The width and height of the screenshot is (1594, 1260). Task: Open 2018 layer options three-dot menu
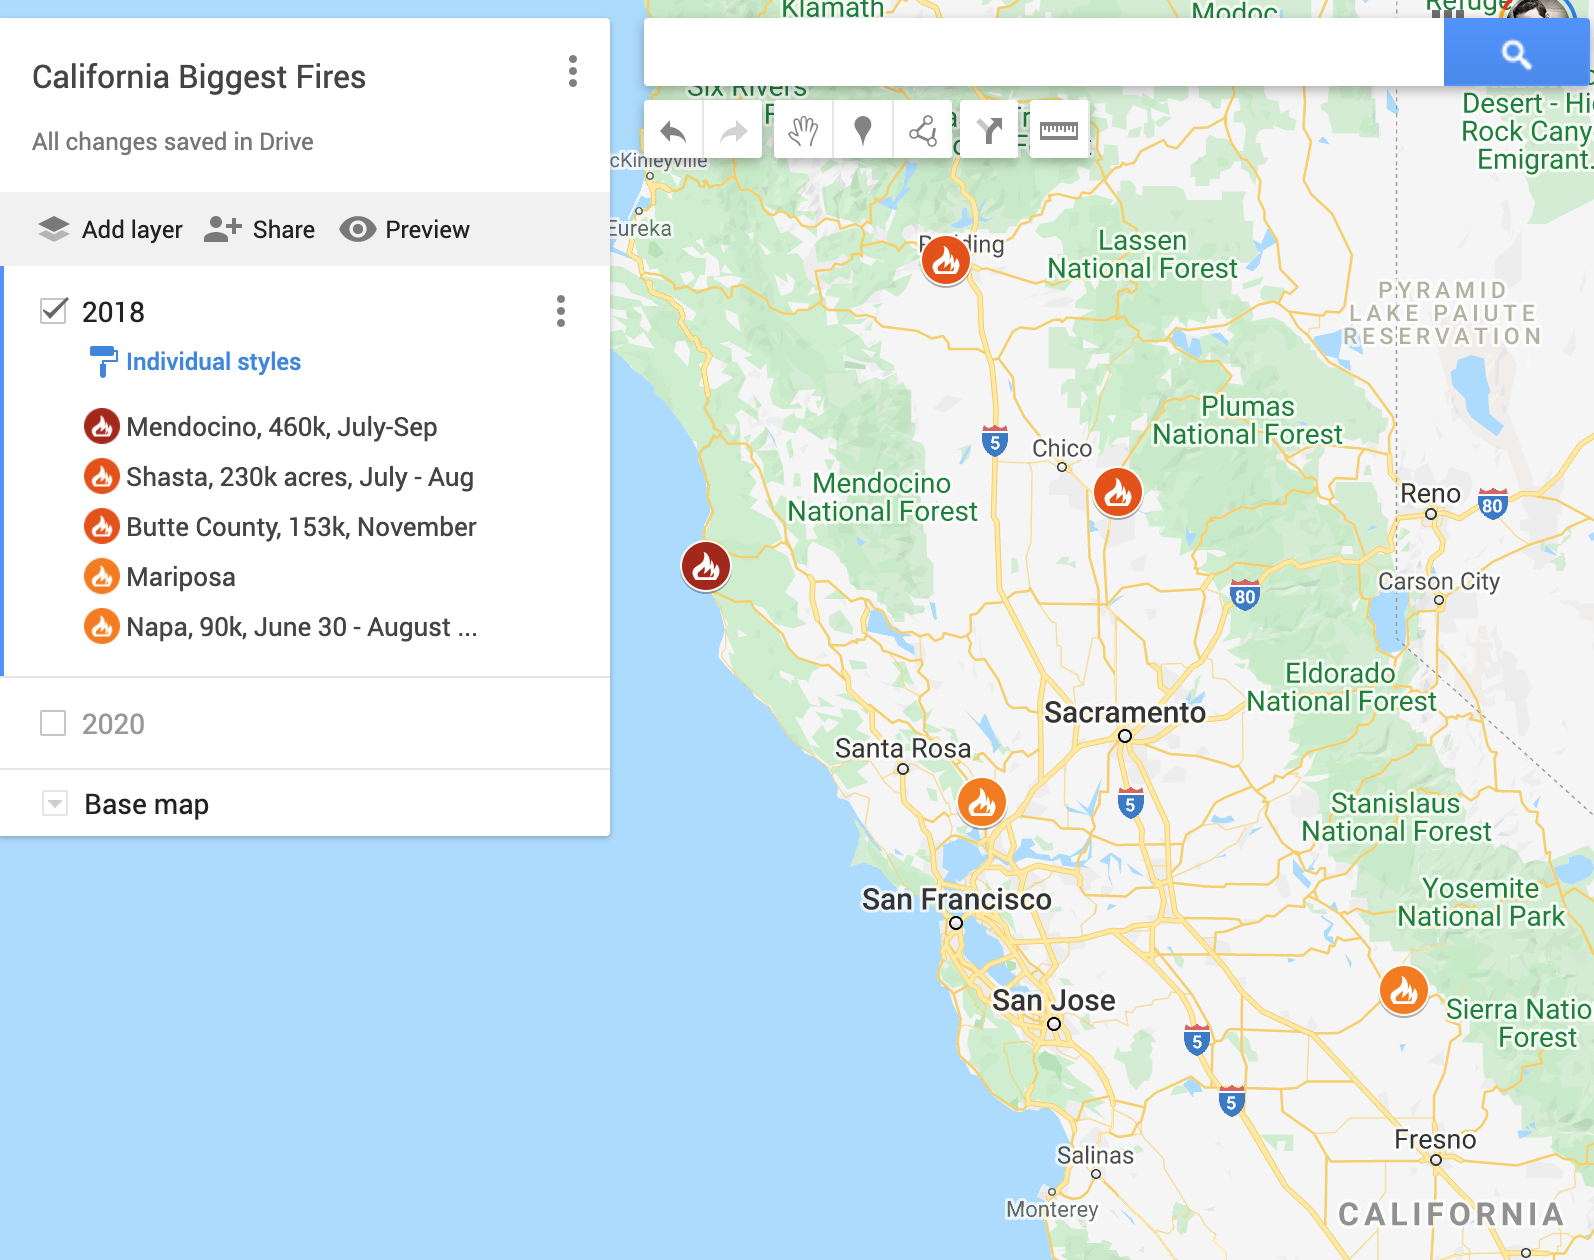561,311
